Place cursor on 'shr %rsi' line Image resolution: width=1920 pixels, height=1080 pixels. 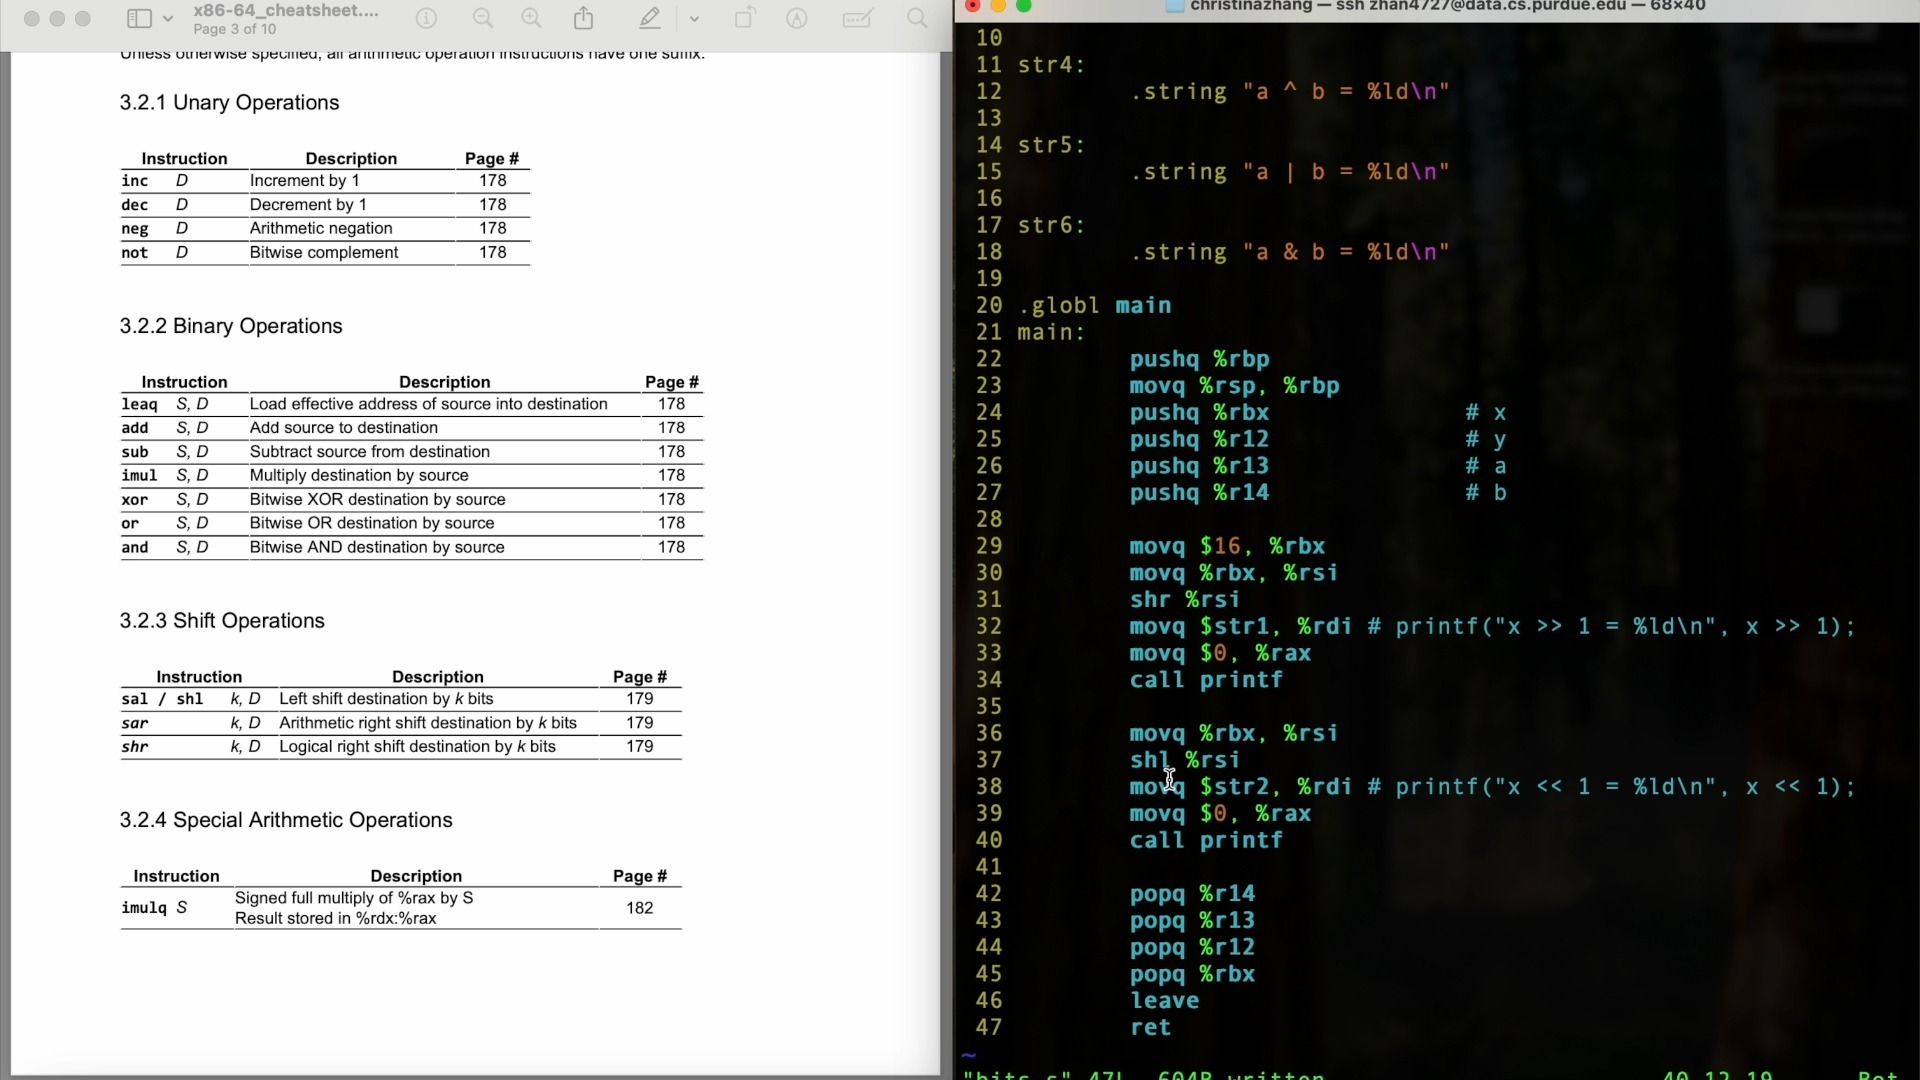[1185, 599]
